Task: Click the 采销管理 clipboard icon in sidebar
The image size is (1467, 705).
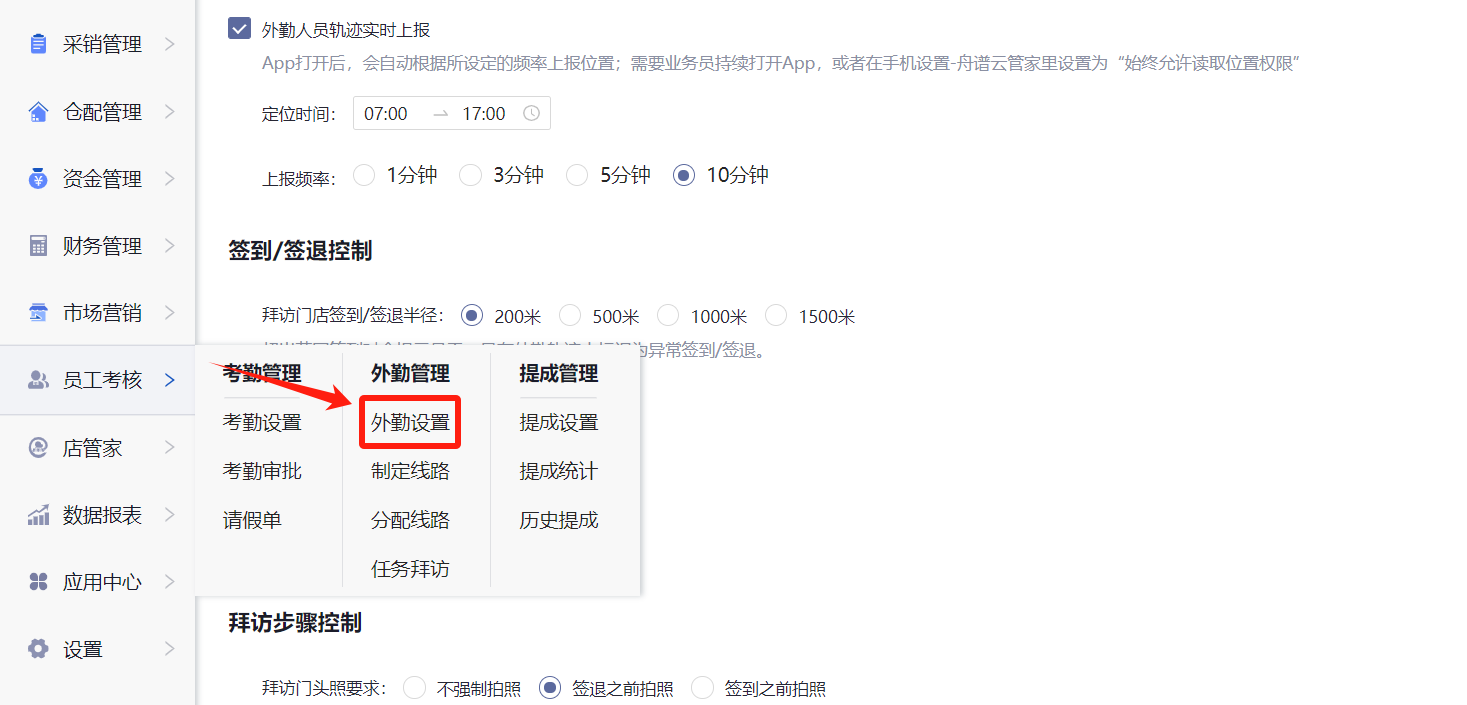Action: coord(38,44)
